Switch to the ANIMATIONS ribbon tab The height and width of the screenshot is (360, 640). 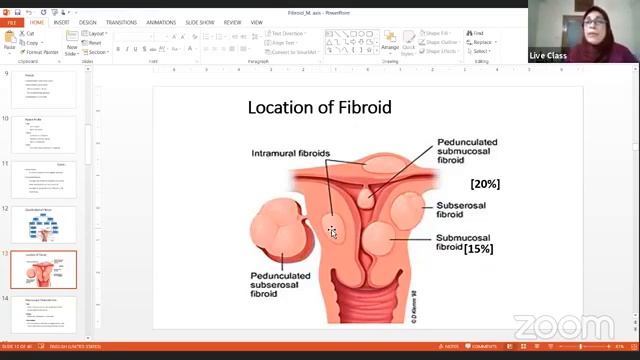(x=161, y=22)
